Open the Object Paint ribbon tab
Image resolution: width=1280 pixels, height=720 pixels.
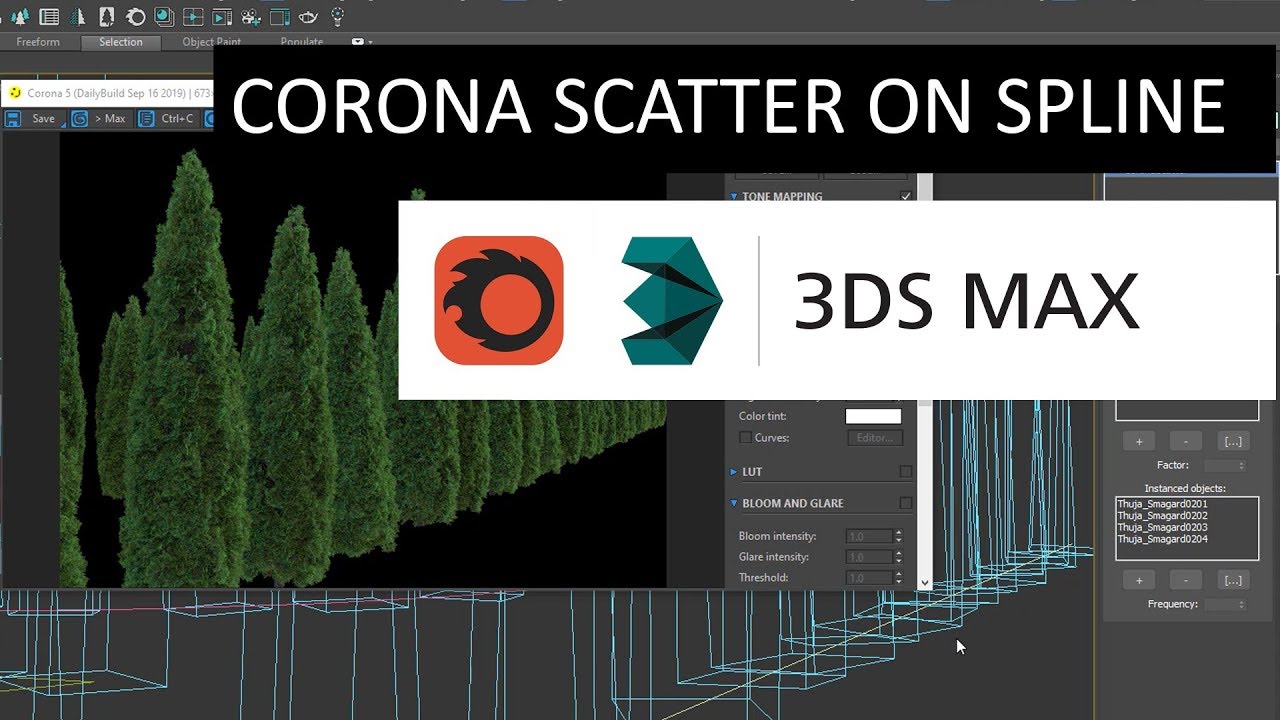(x=212, y=42)
